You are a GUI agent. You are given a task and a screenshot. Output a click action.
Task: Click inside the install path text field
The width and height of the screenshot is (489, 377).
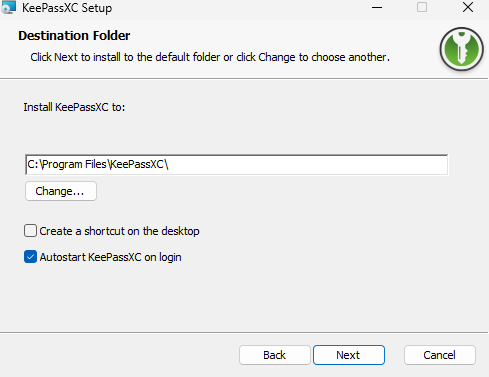point(236,164)
